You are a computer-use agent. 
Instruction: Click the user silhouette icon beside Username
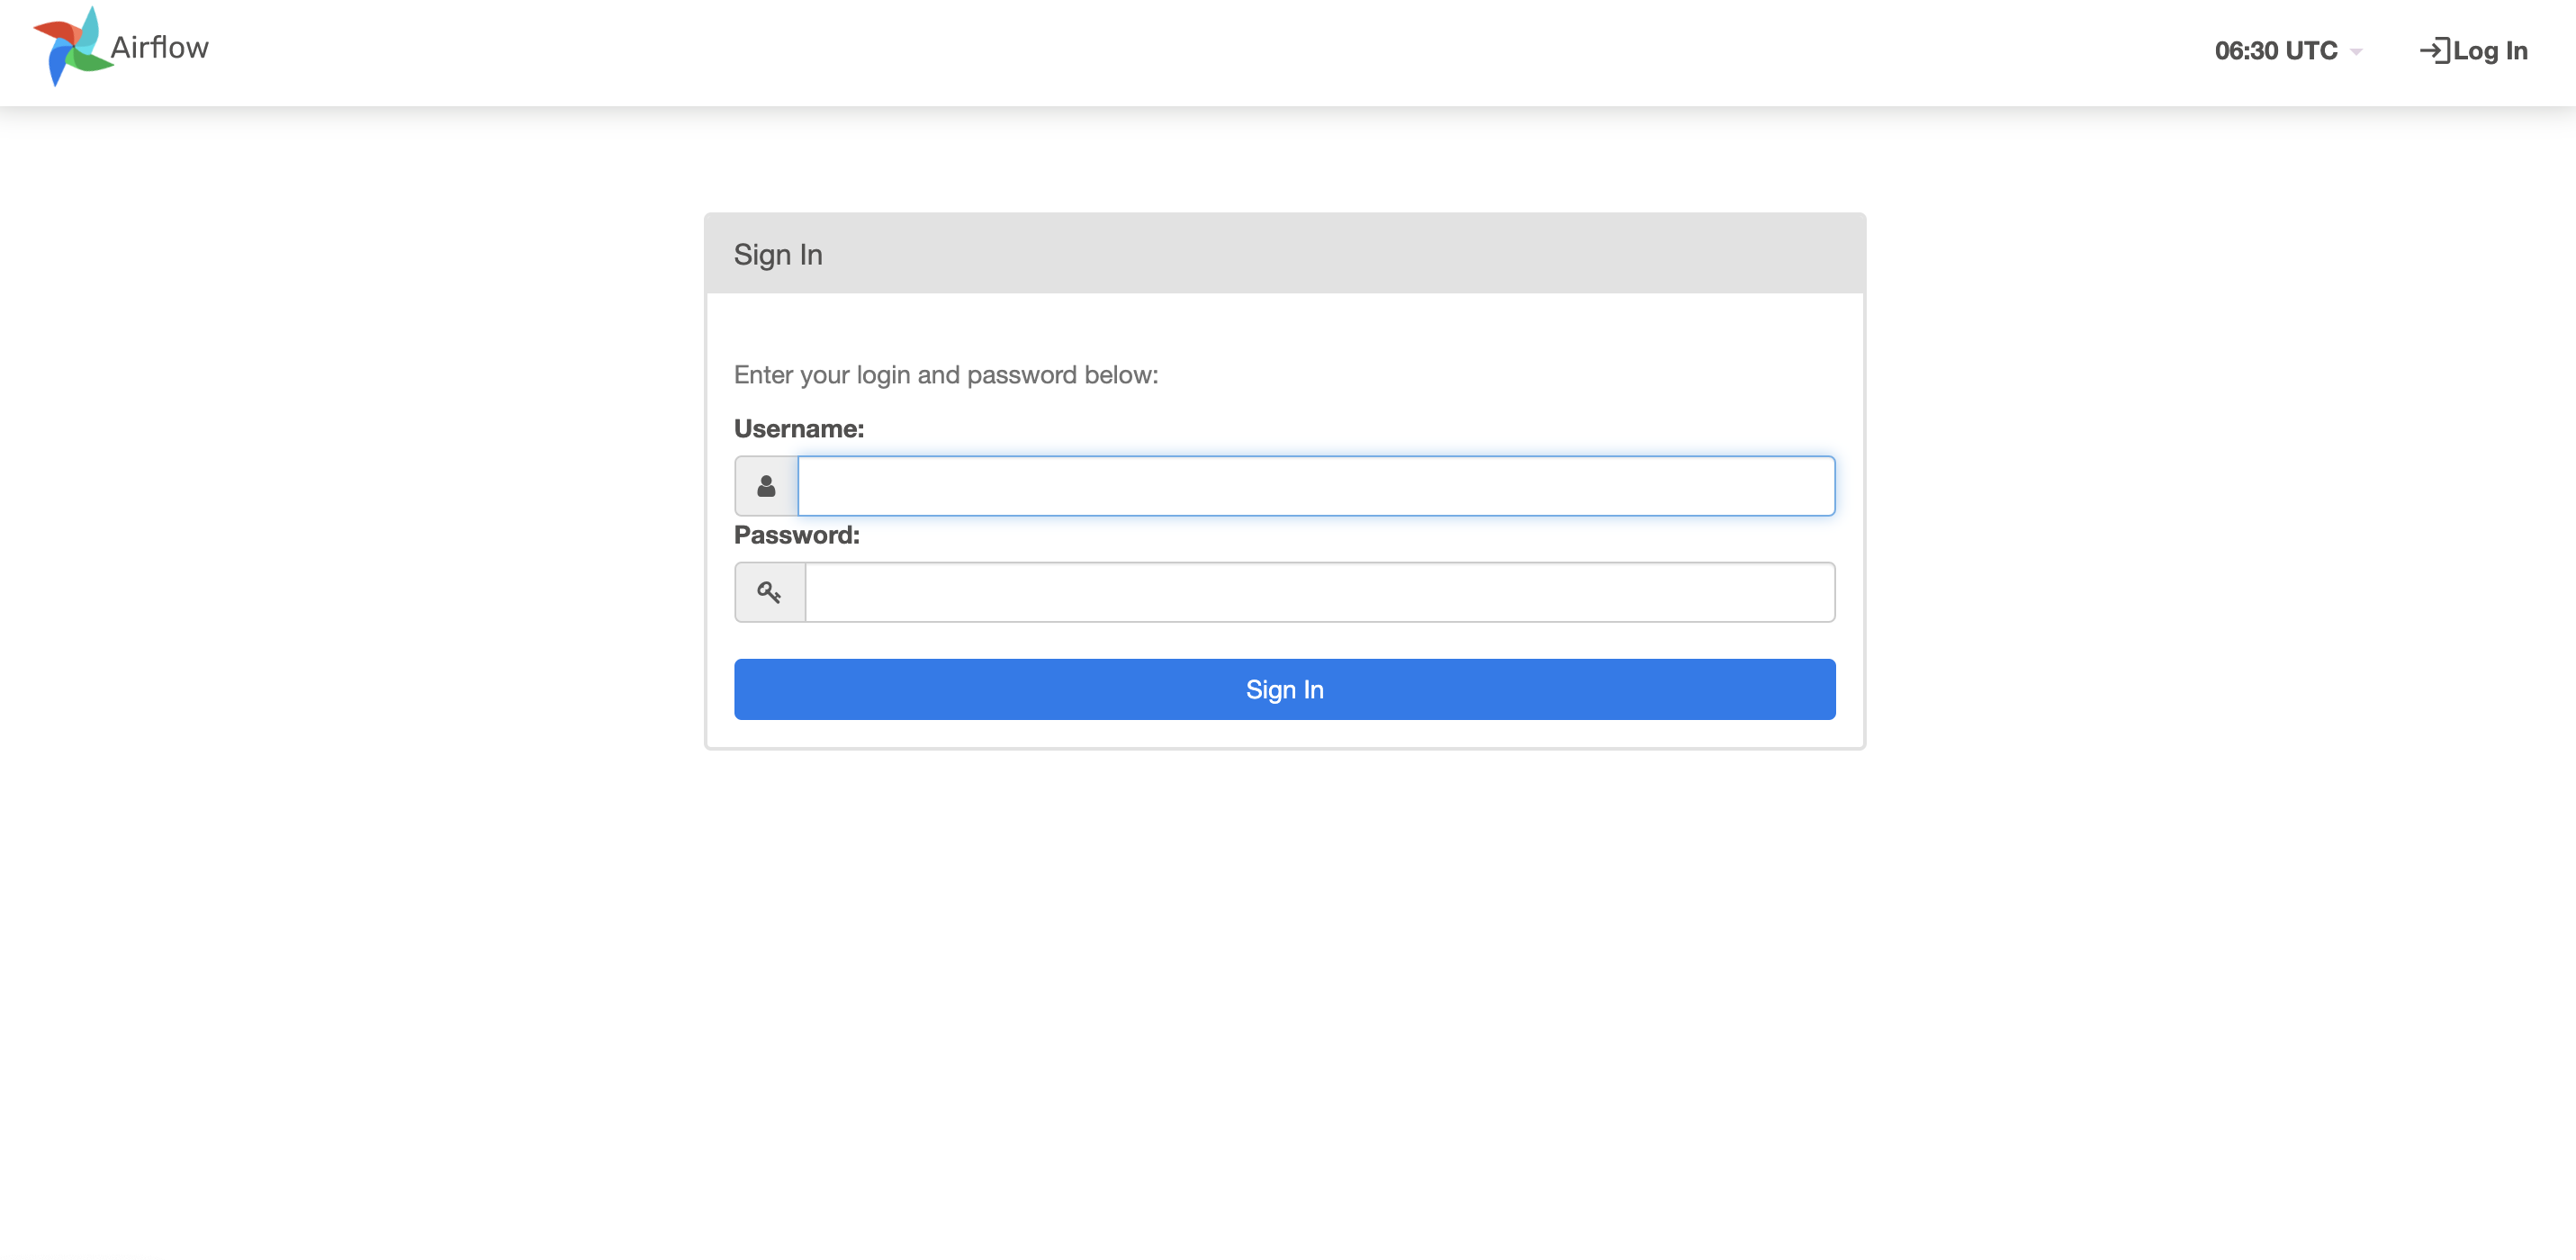click(x=766, y=486)
